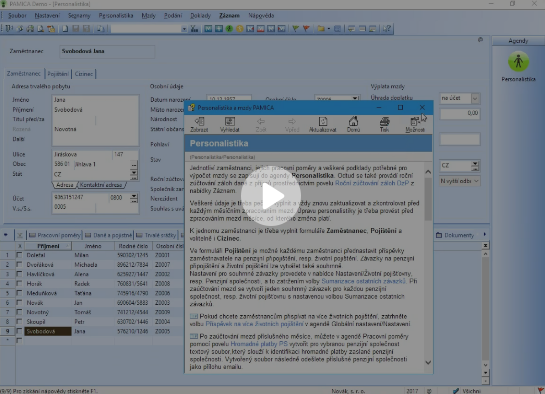This screenshot has width=545, height=394.
Task: Expand the 'na účet' payment dropdown
Action: point(475,98)
